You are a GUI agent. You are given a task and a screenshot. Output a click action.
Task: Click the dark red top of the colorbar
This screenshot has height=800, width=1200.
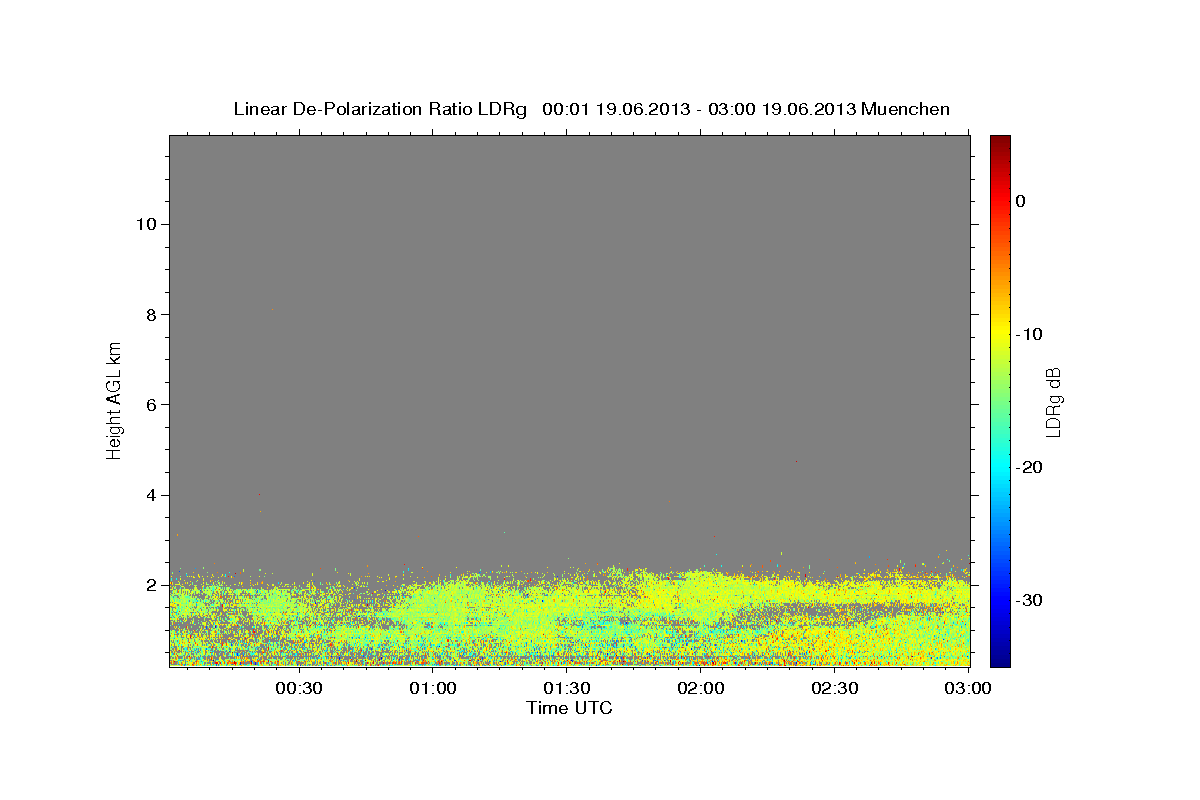point(1000,143)
